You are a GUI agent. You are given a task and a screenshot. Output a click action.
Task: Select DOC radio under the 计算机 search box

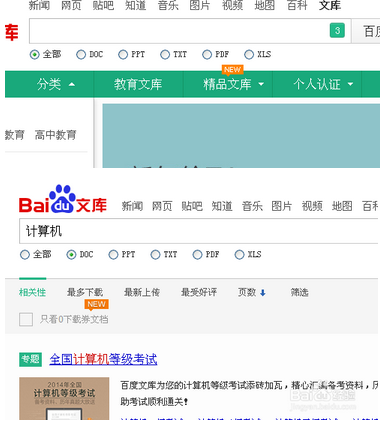71,255
